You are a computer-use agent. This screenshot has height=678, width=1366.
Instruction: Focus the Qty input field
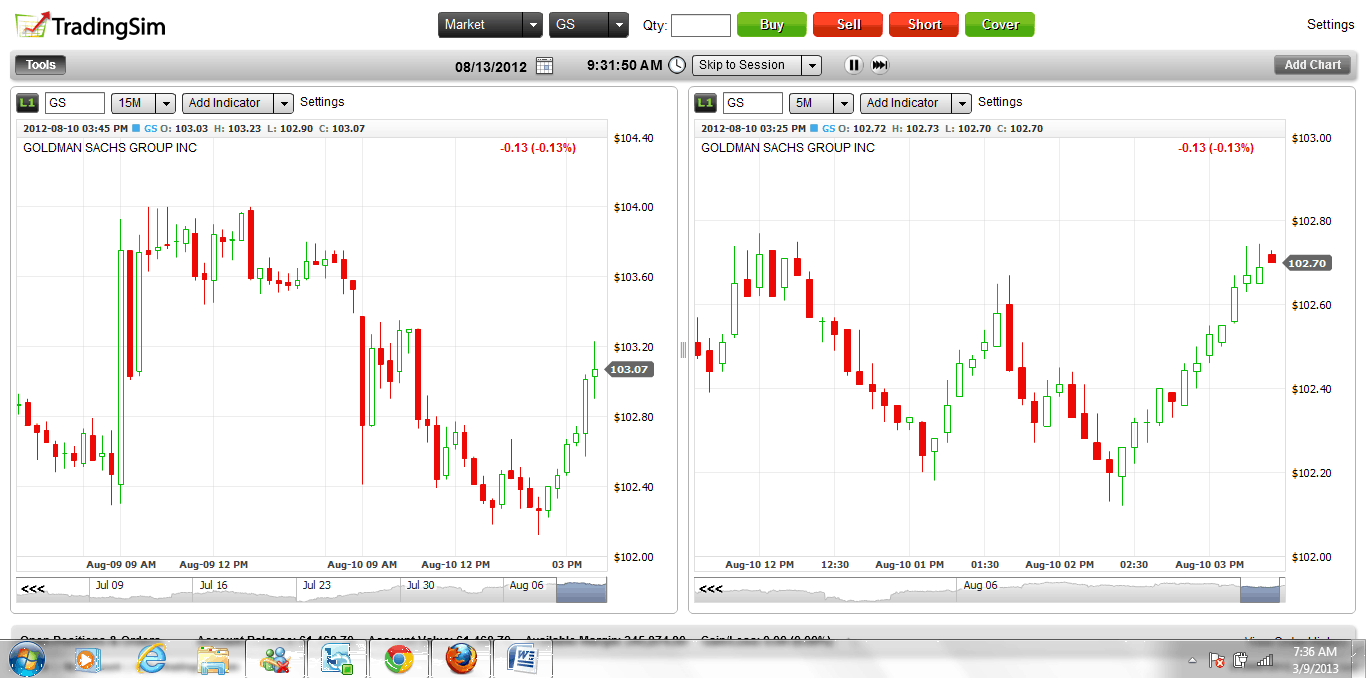(x=700, y=26)
